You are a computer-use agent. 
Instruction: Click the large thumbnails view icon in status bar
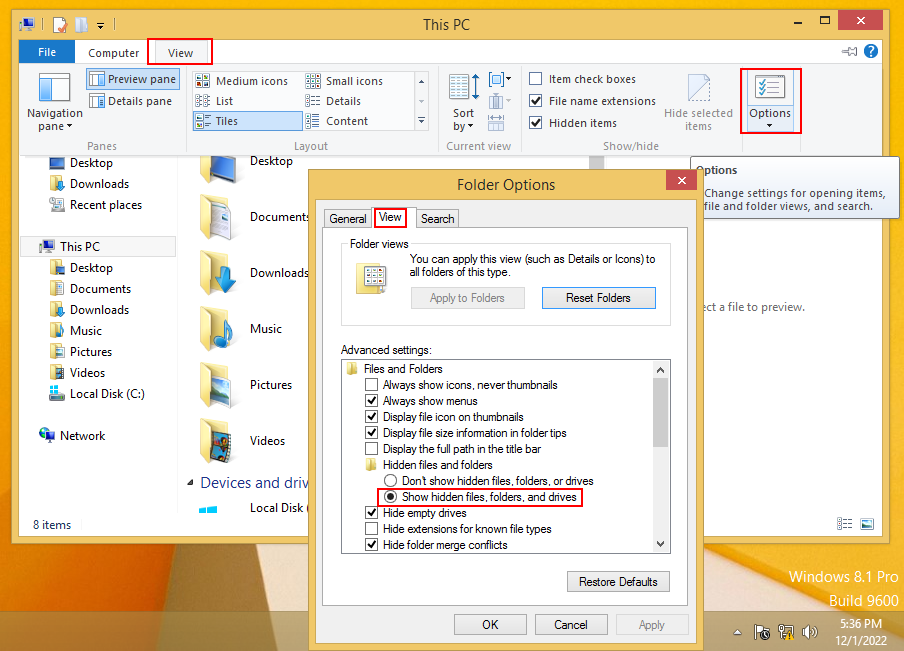click(867, 523)
